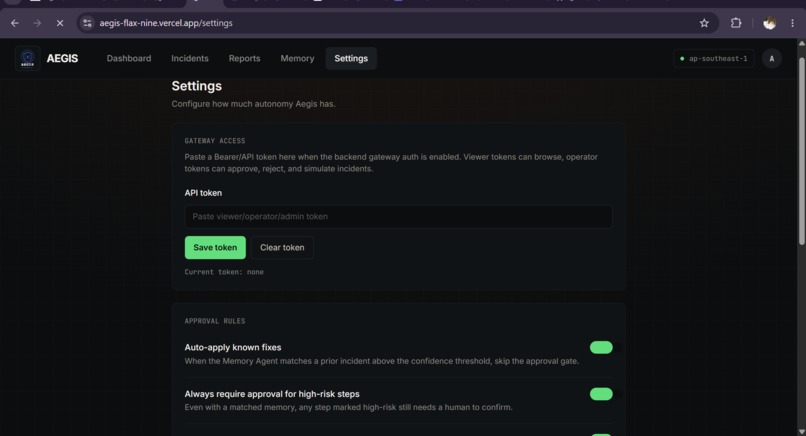Switch to Incidents tab
This screenshot has width=806, height=436.
pyautogui.click(x=190, y=59)
